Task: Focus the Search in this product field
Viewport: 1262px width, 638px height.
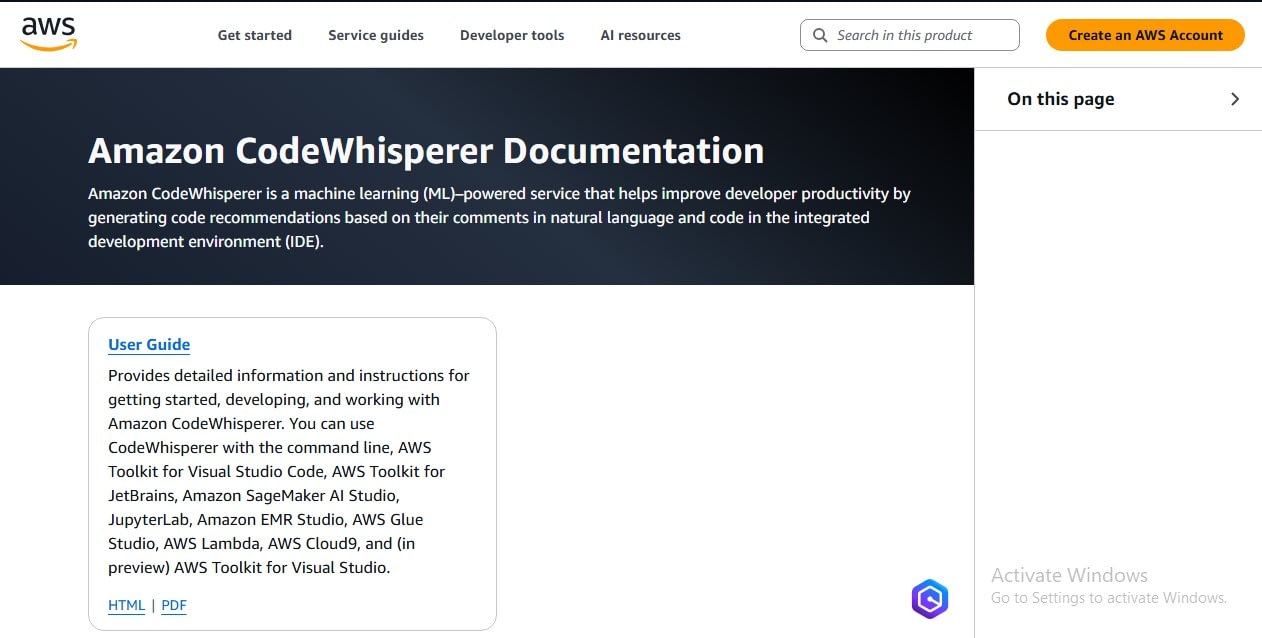Action: point(920,35)
